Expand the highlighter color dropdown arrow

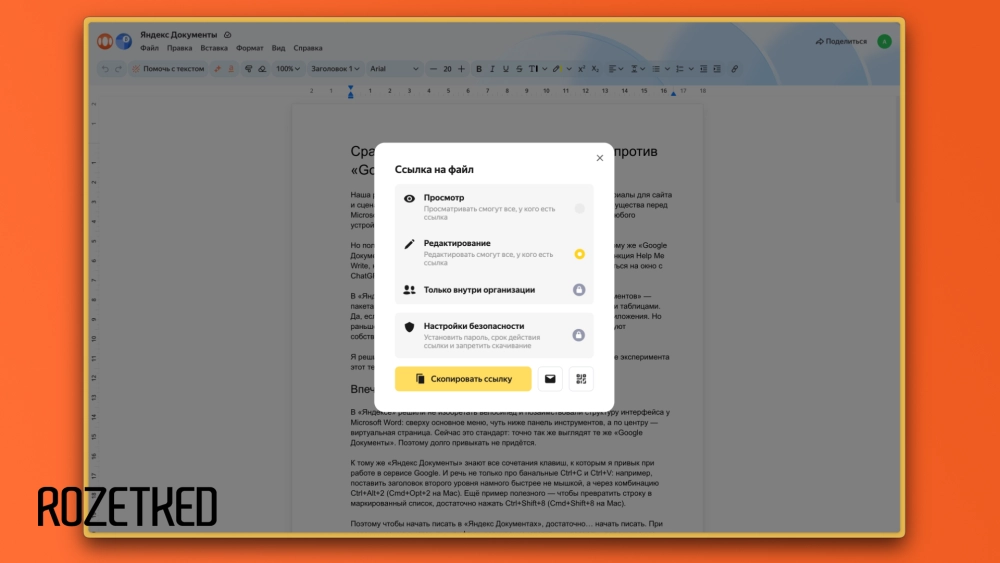pyautogui.click(x=568, y=69)
